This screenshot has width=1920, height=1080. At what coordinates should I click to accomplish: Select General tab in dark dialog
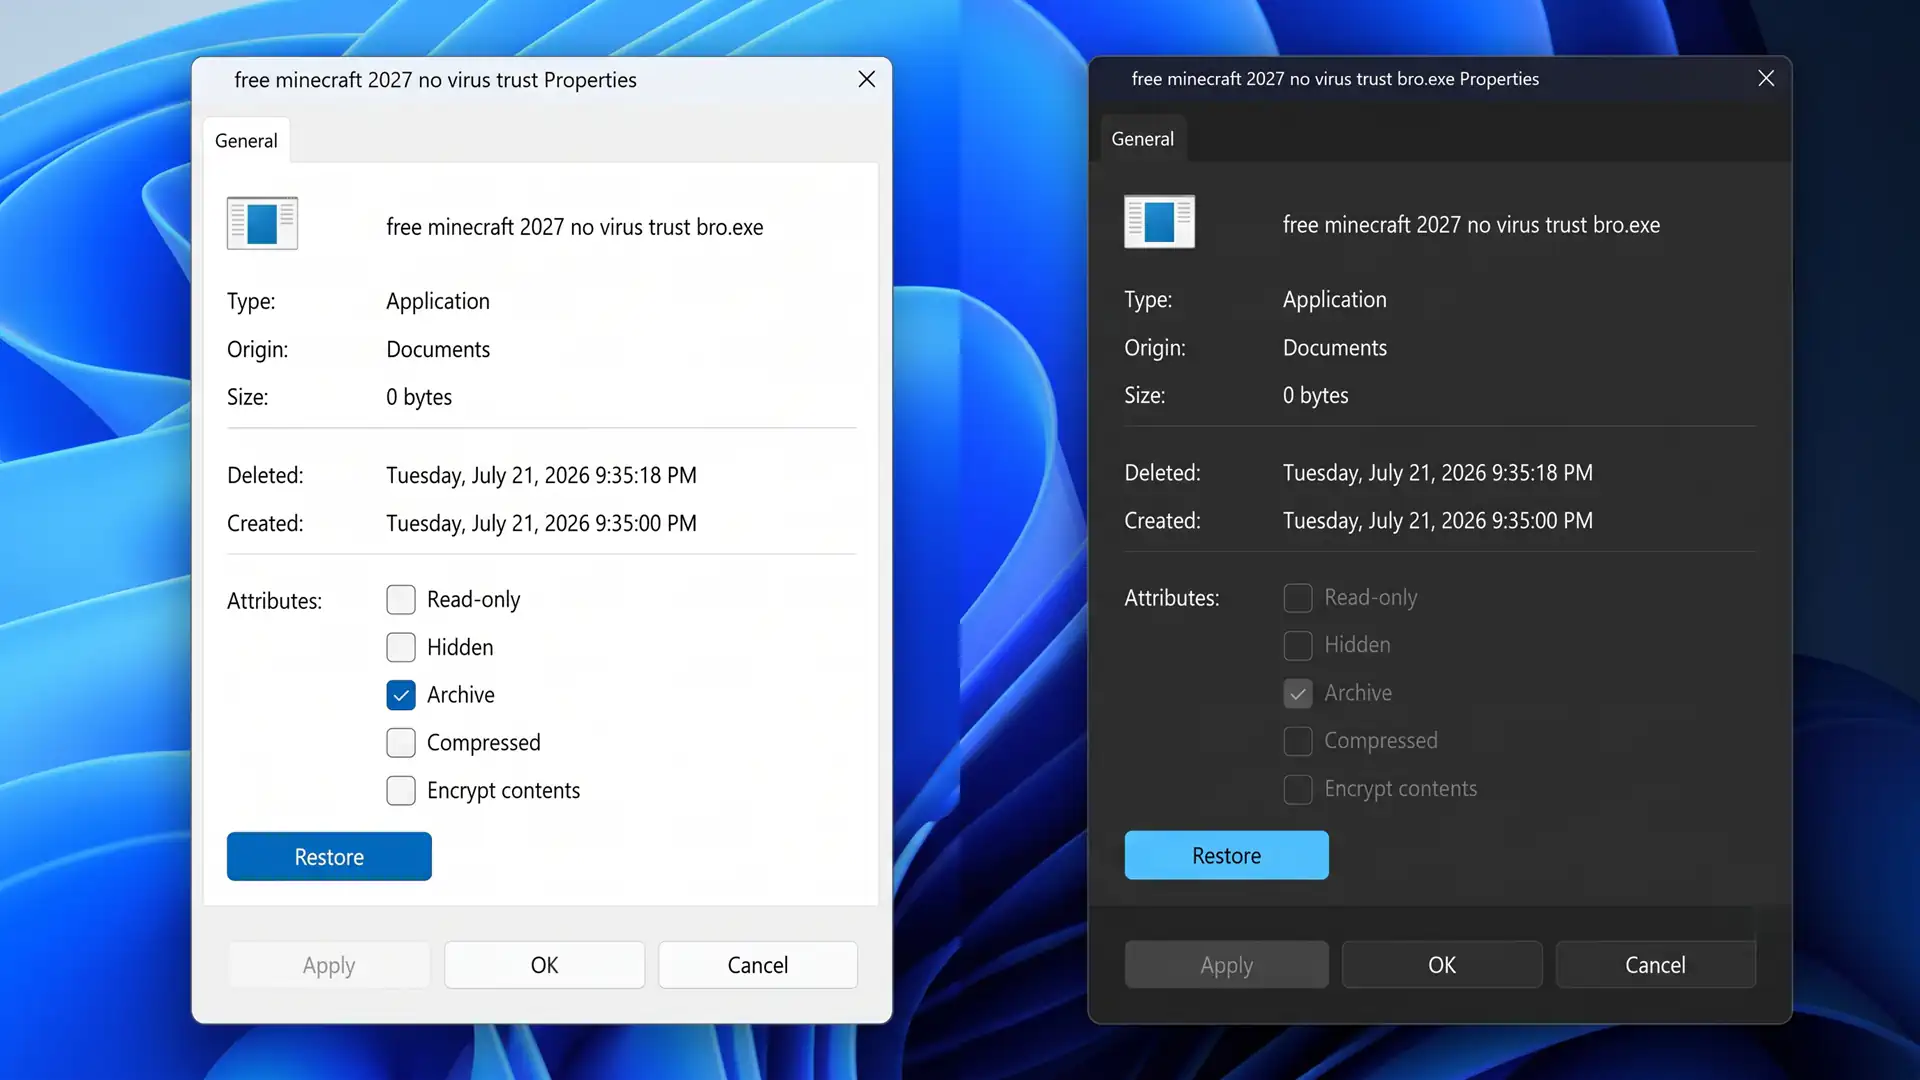coord(1143,139)
